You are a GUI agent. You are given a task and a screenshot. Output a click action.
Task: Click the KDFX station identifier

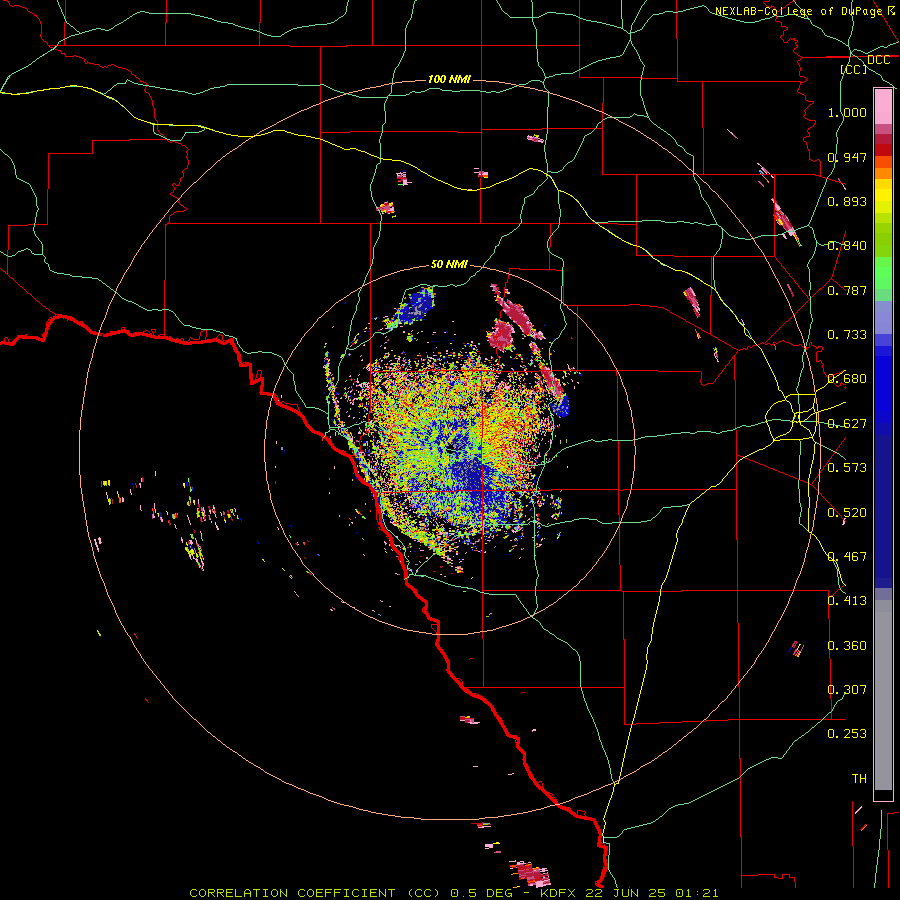tap(560, 893)
